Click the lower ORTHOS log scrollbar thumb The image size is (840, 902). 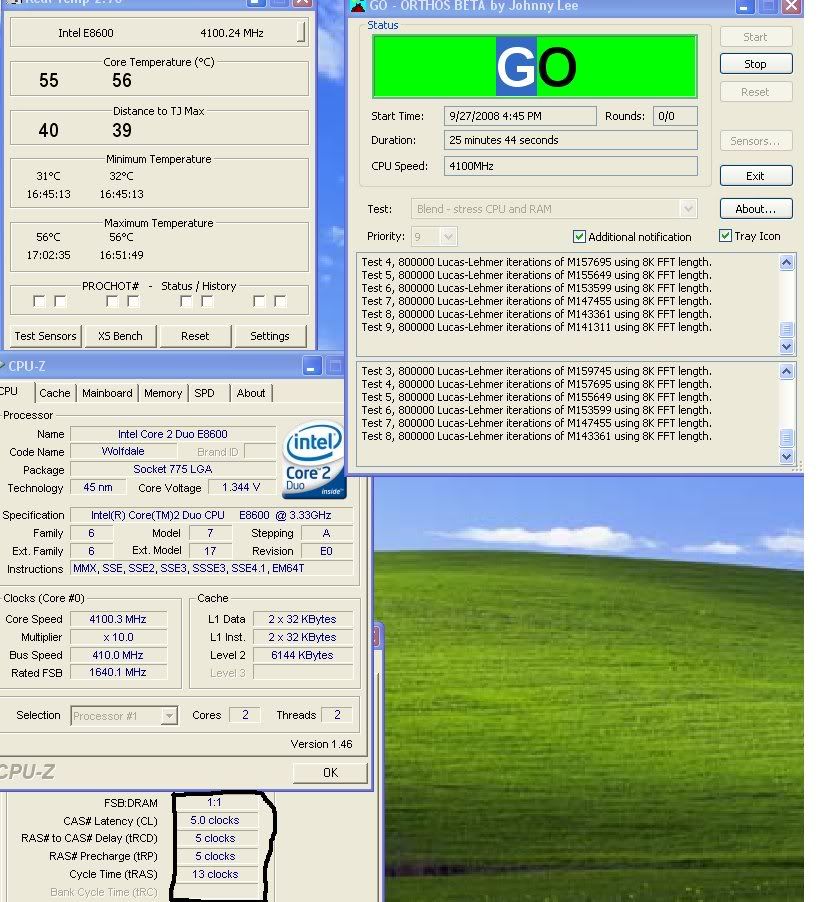click(x=786, y=438)
